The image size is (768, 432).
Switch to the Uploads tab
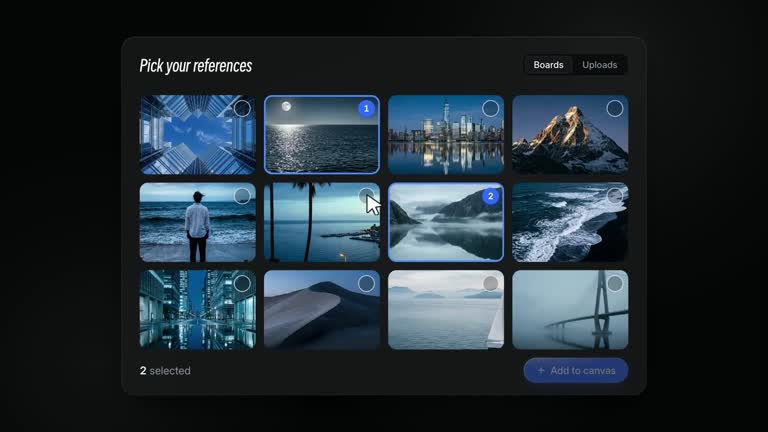600,65
